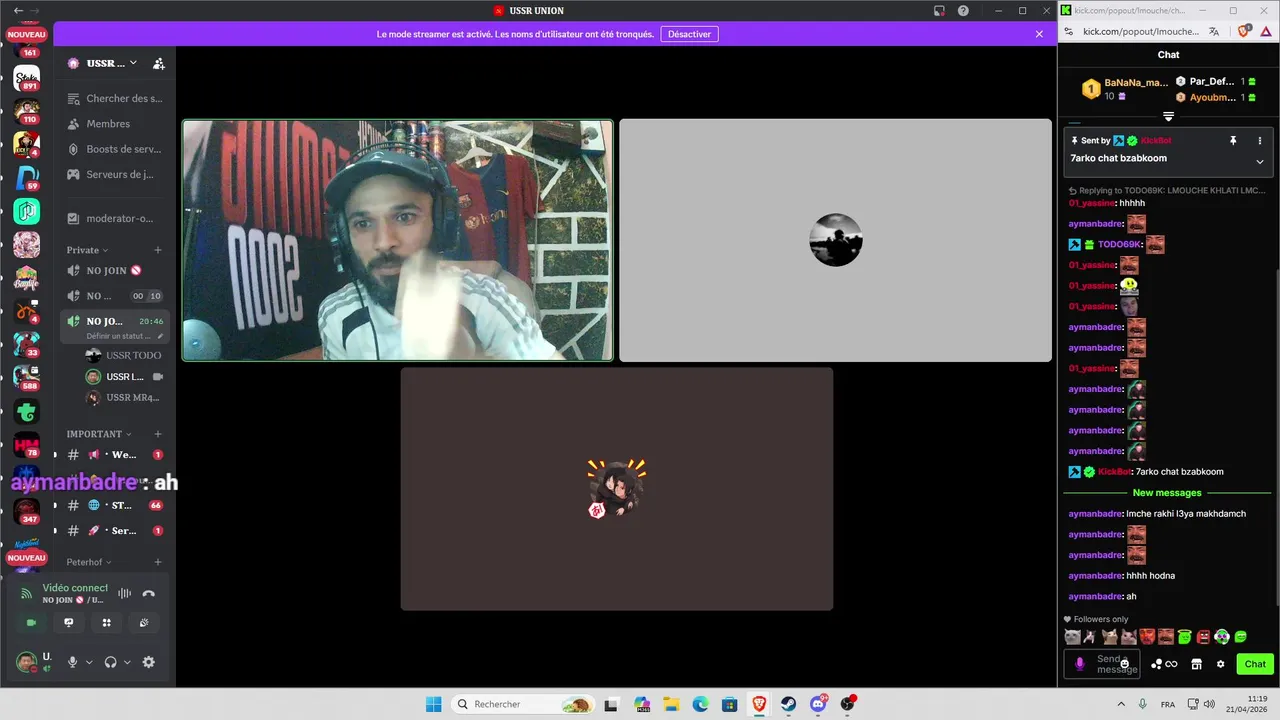Open Brave site settings tune icon
1280x720 pixels.
1069,32
